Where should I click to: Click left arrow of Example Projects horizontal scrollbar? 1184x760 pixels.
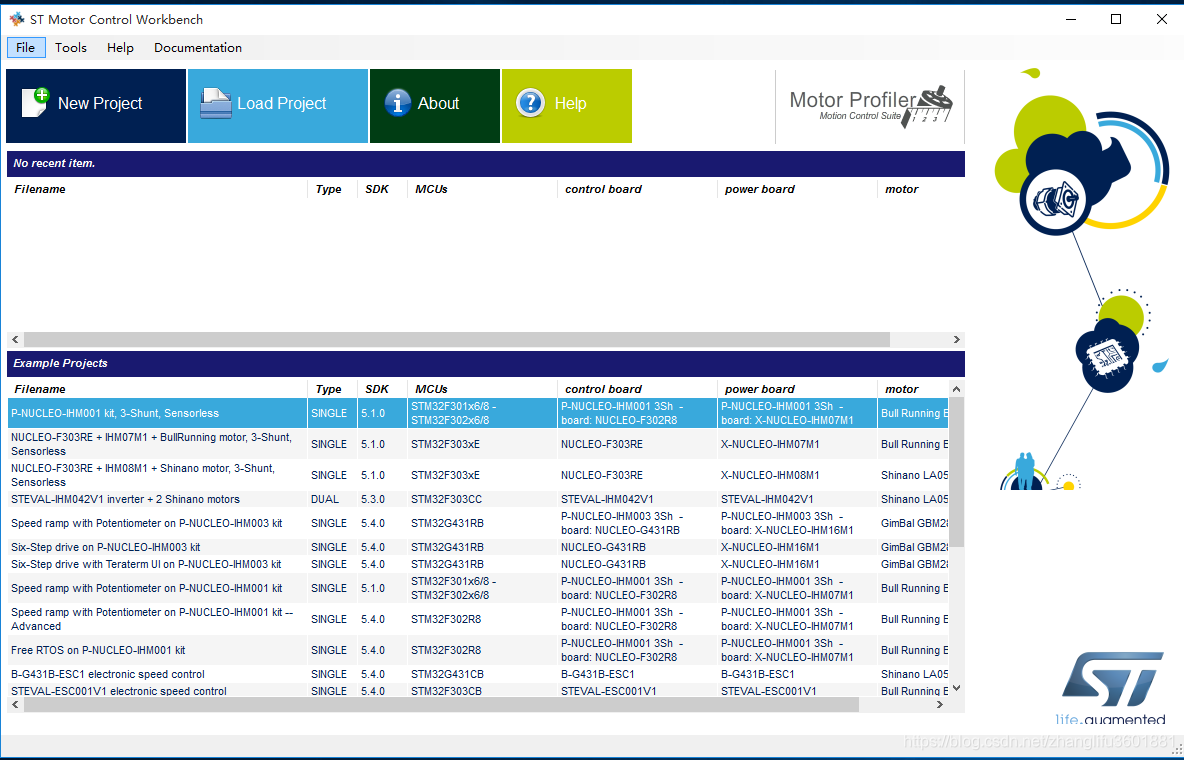pyautogui.click(x=15, y=705)
